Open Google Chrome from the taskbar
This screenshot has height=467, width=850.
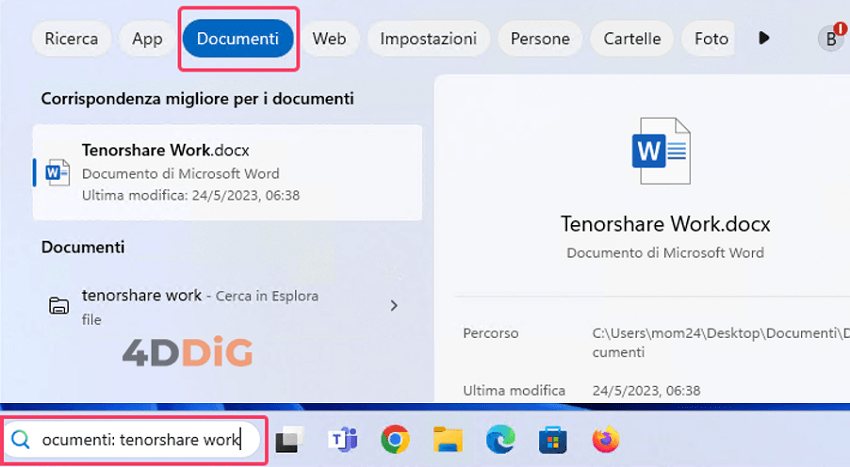click(395, 440)
